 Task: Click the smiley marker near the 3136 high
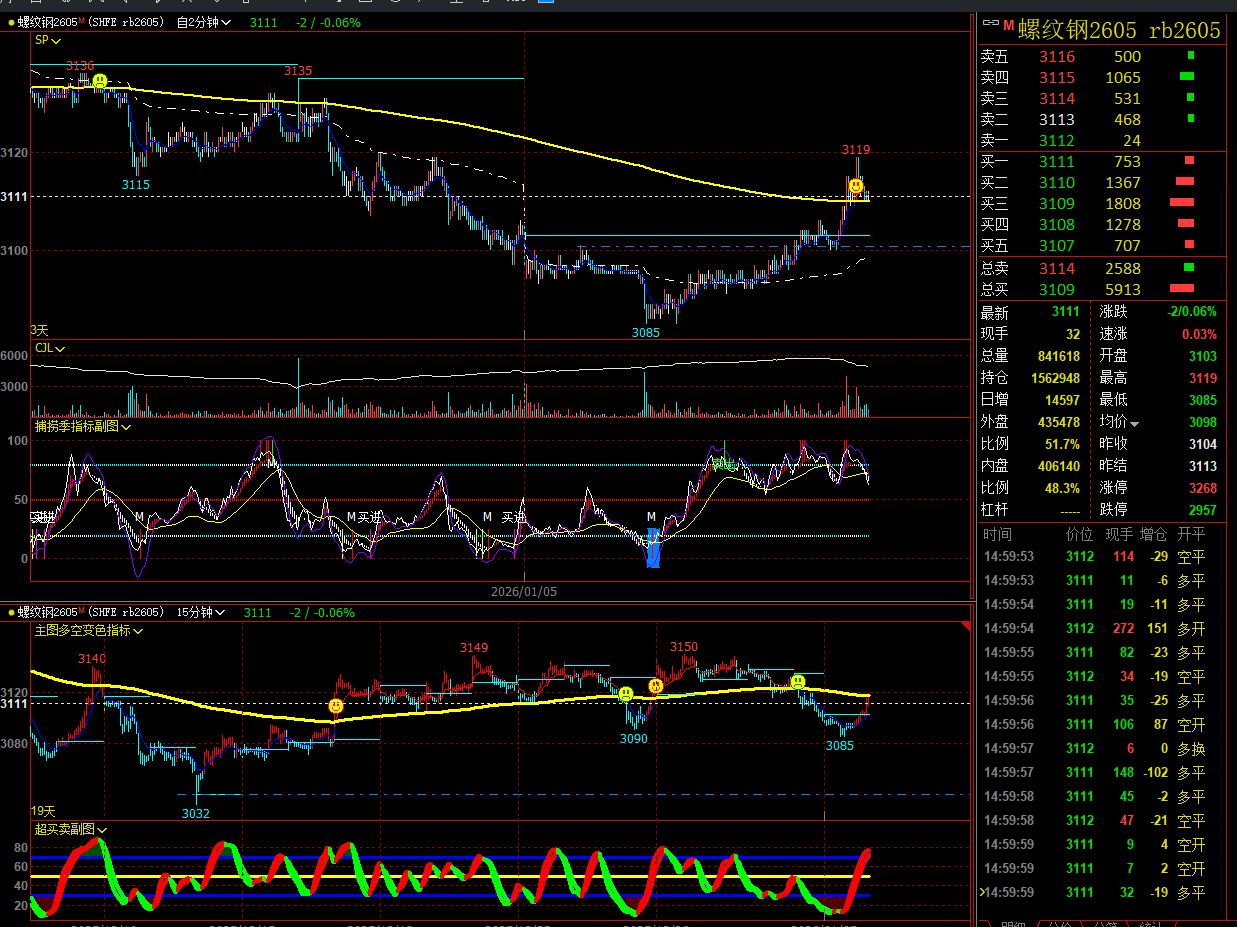(x=99, y=80)
